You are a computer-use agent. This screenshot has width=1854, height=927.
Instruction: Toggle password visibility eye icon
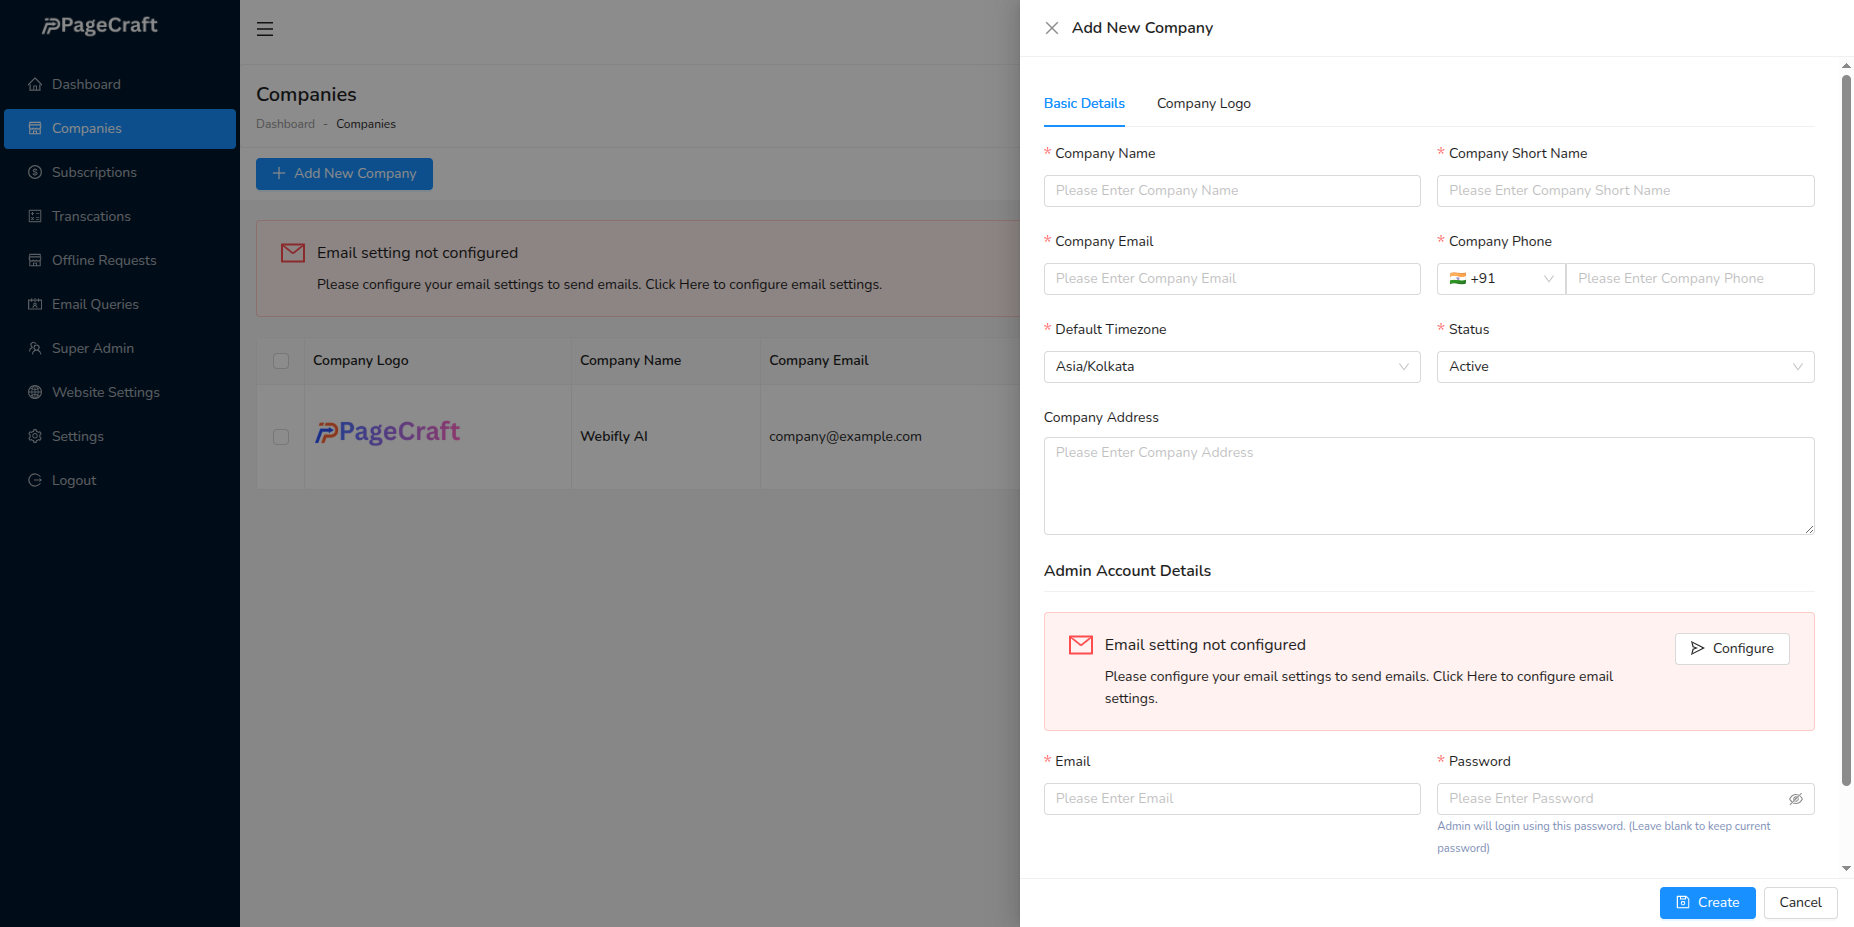tap(1795, 799)
